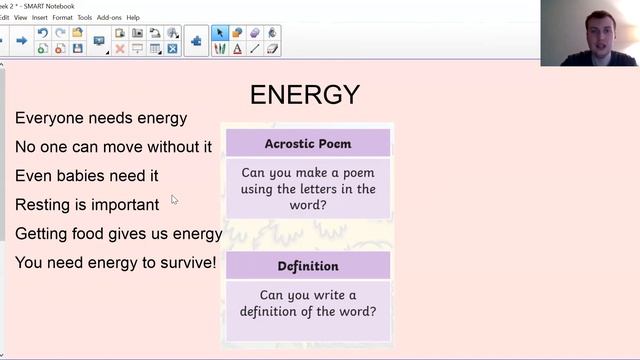This screenshot has height=360, width=640.
Task: Click the presenter webcam thumbnail
Action: tap(590, 33)
